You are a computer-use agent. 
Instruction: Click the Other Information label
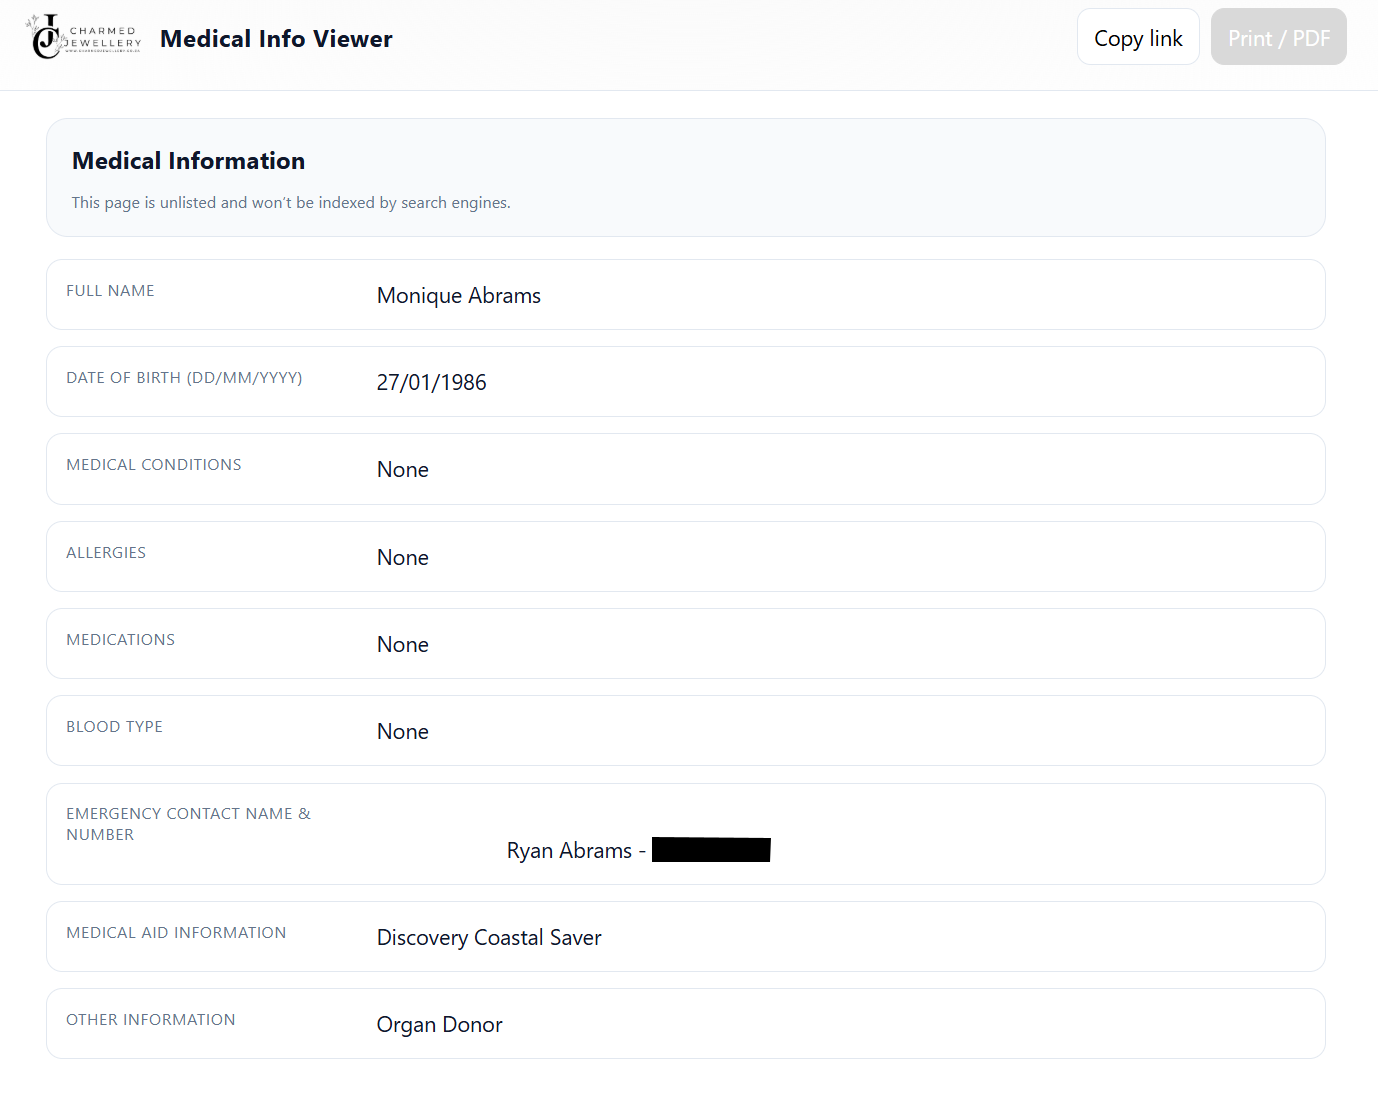pos(151,1020)
